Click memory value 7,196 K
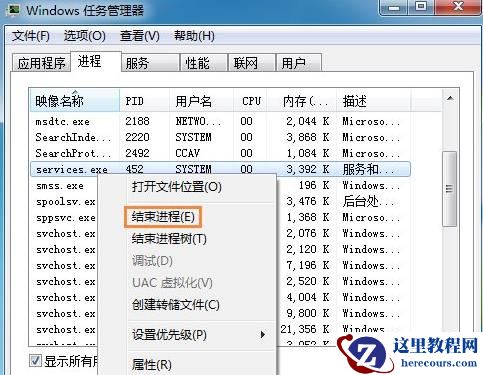Viewport: 483px width, 375px height. pyautogui.click(x=308, y=265)
